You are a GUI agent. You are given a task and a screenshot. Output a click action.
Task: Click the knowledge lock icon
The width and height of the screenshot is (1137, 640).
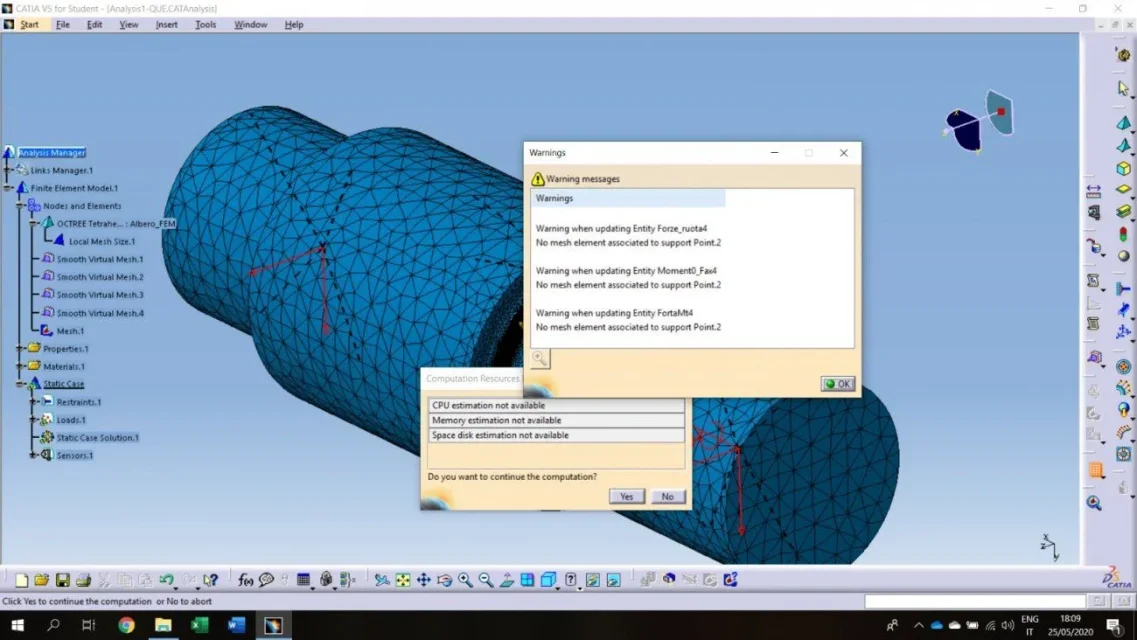click(326, 580)
